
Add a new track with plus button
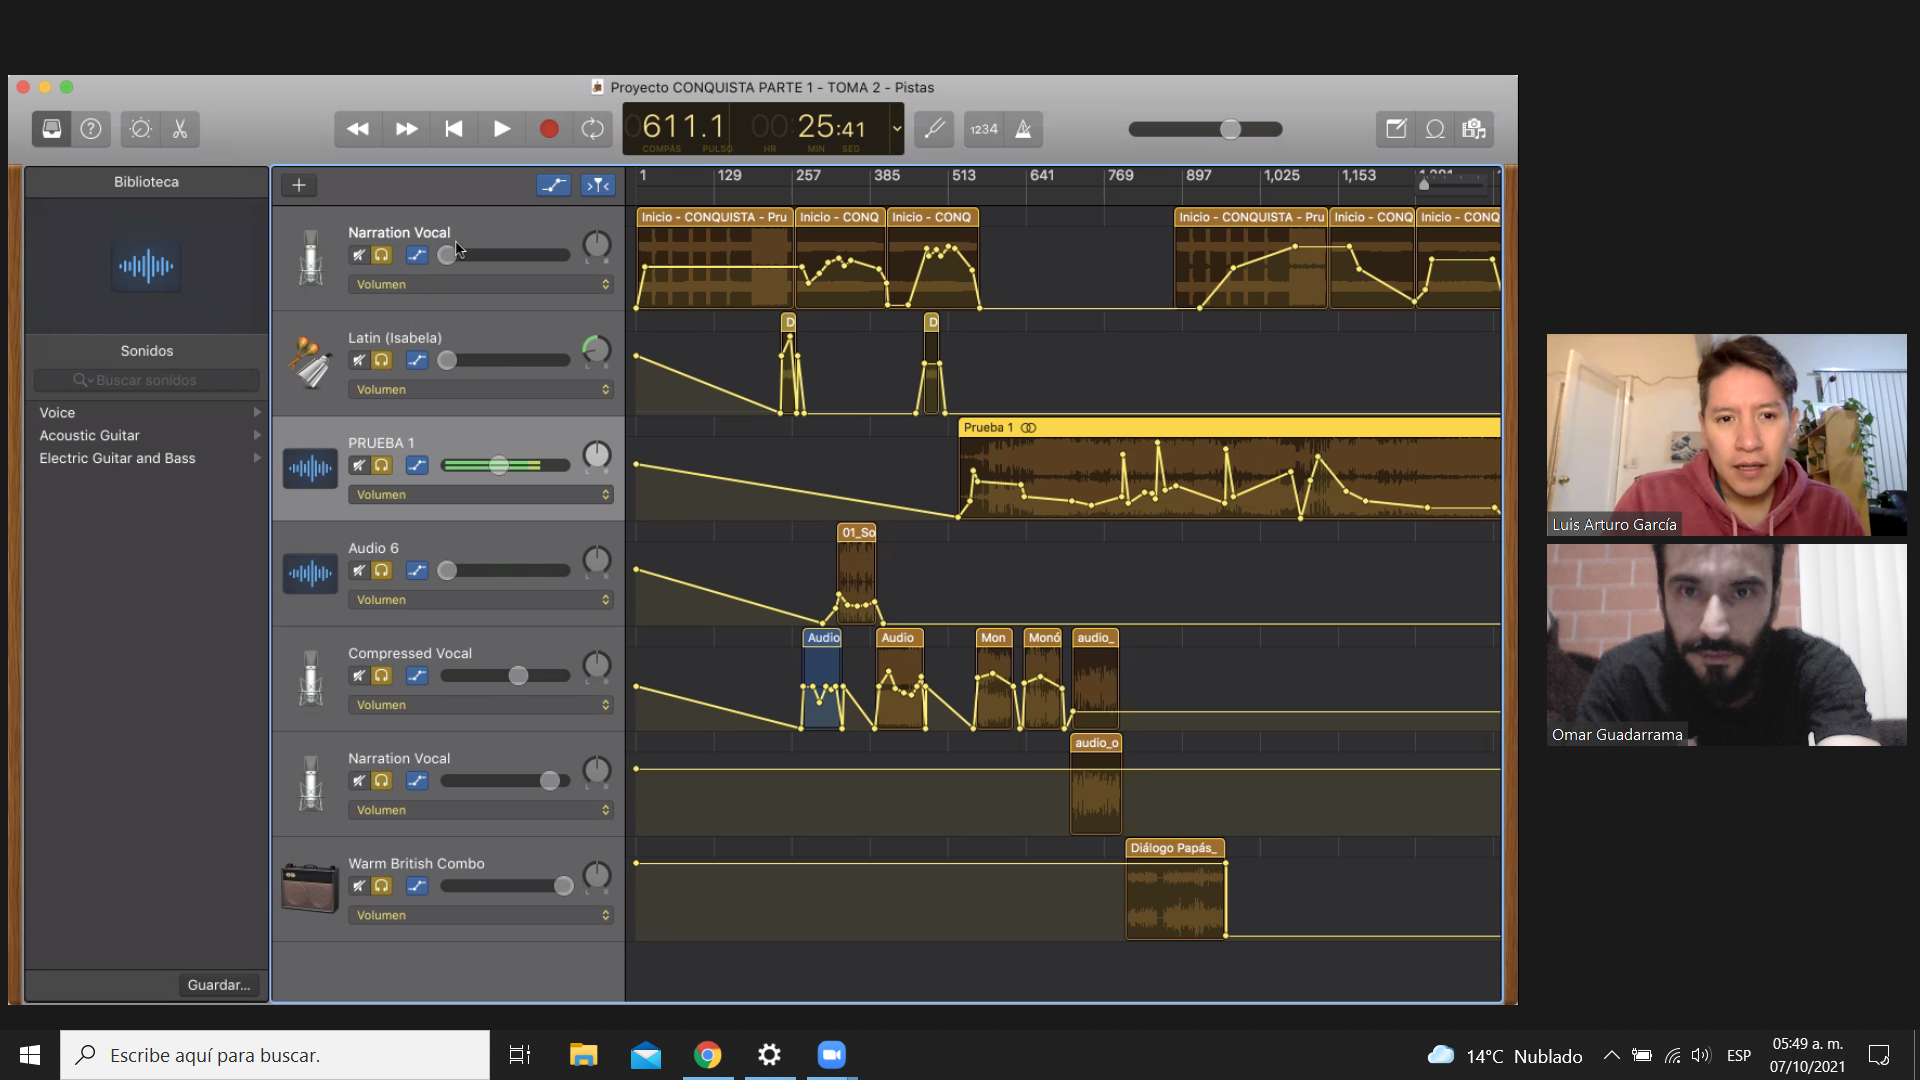[299, 185]
